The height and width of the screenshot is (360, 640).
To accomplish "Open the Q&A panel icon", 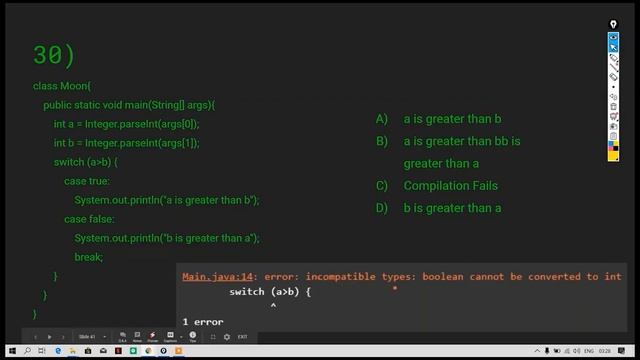I will [x=122, y=337].
